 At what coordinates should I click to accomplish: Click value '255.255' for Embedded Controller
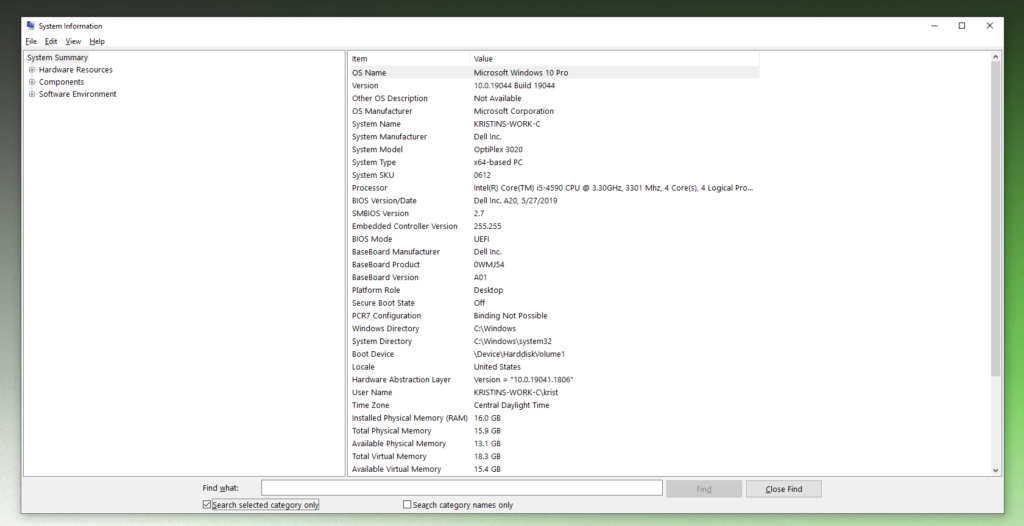(487, 226)
